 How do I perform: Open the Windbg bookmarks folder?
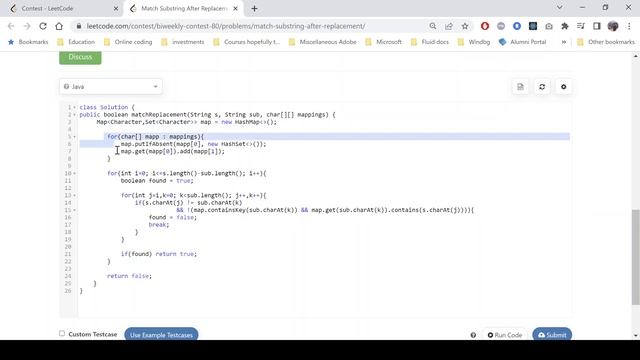(x=473, y=42)
